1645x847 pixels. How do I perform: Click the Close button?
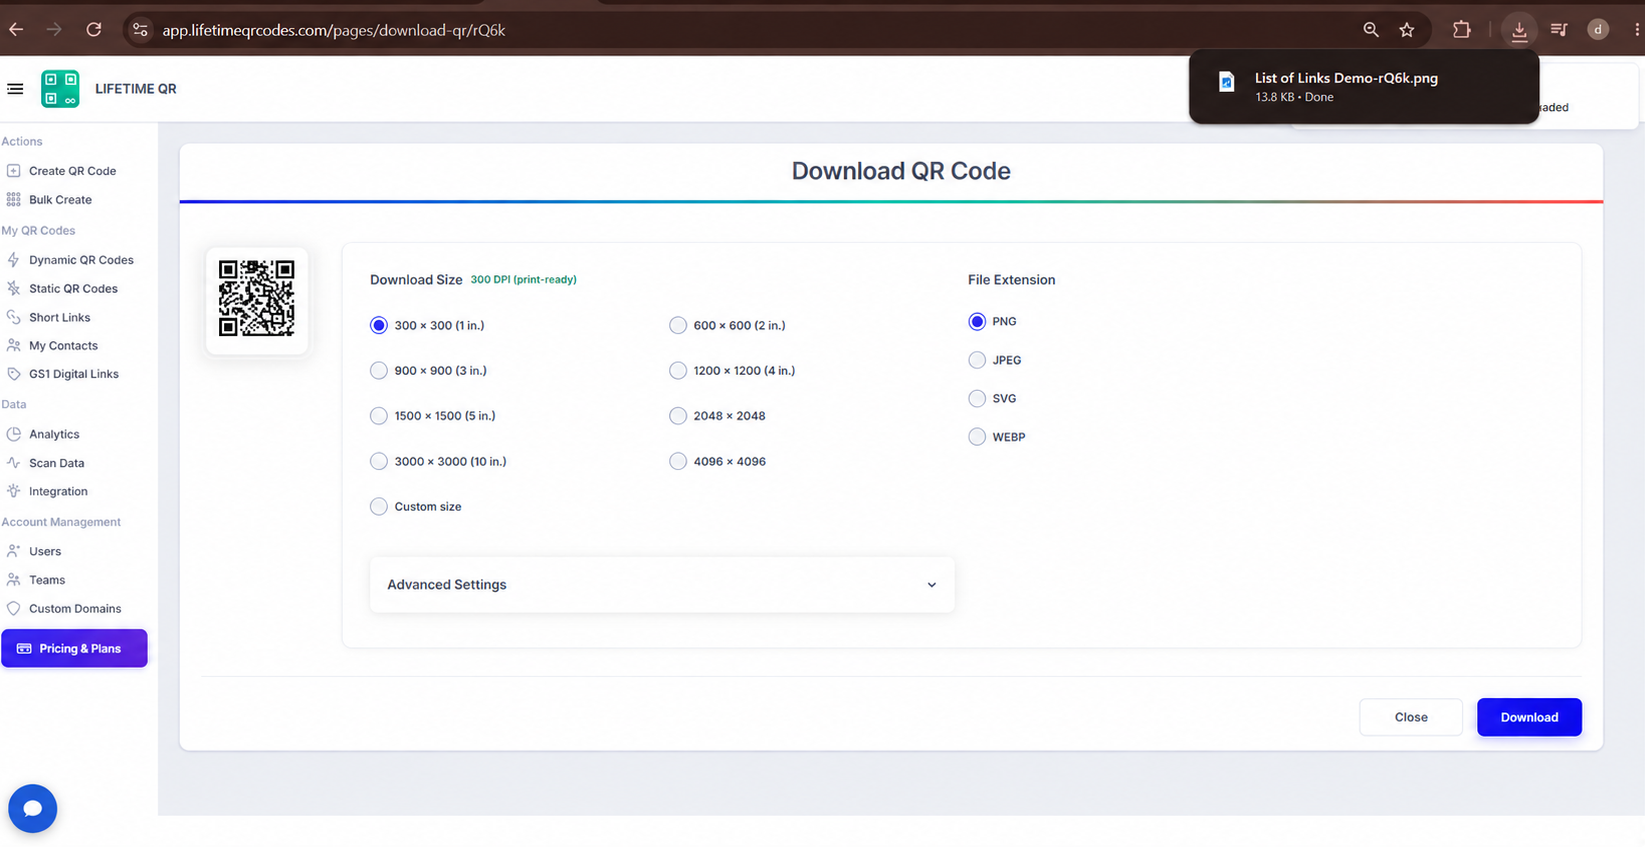pyautogui.click(x=1411, y=717)
